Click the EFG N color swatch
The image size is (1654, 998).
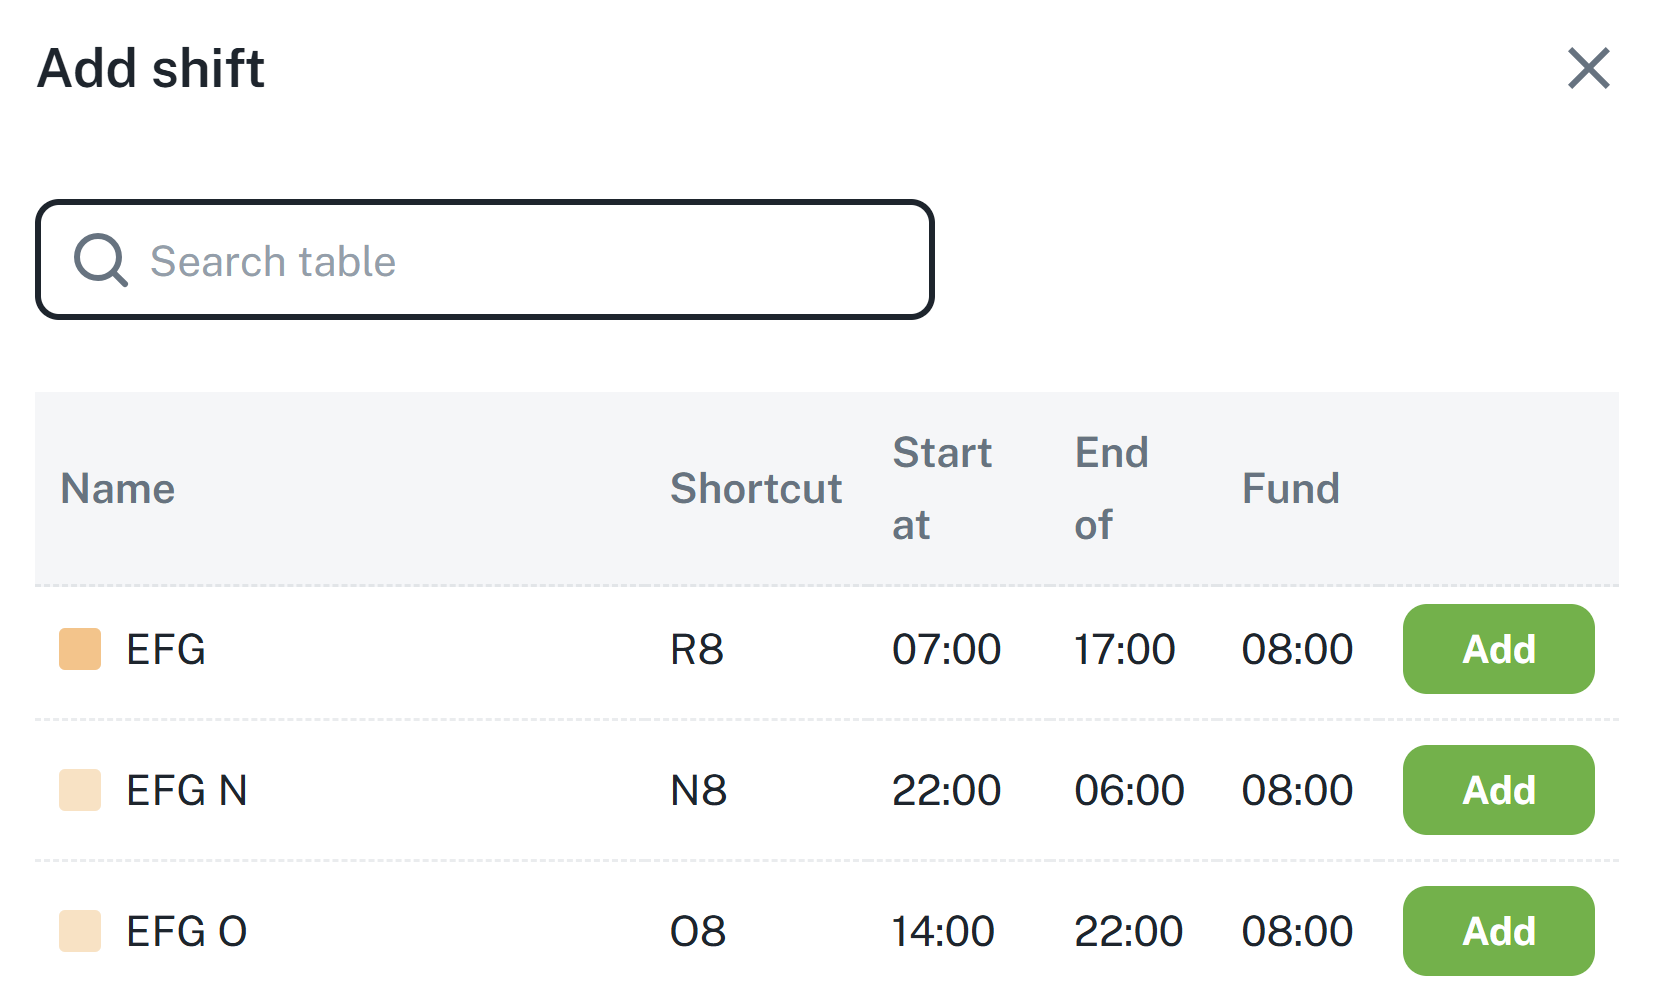click(x=80, y=790)
